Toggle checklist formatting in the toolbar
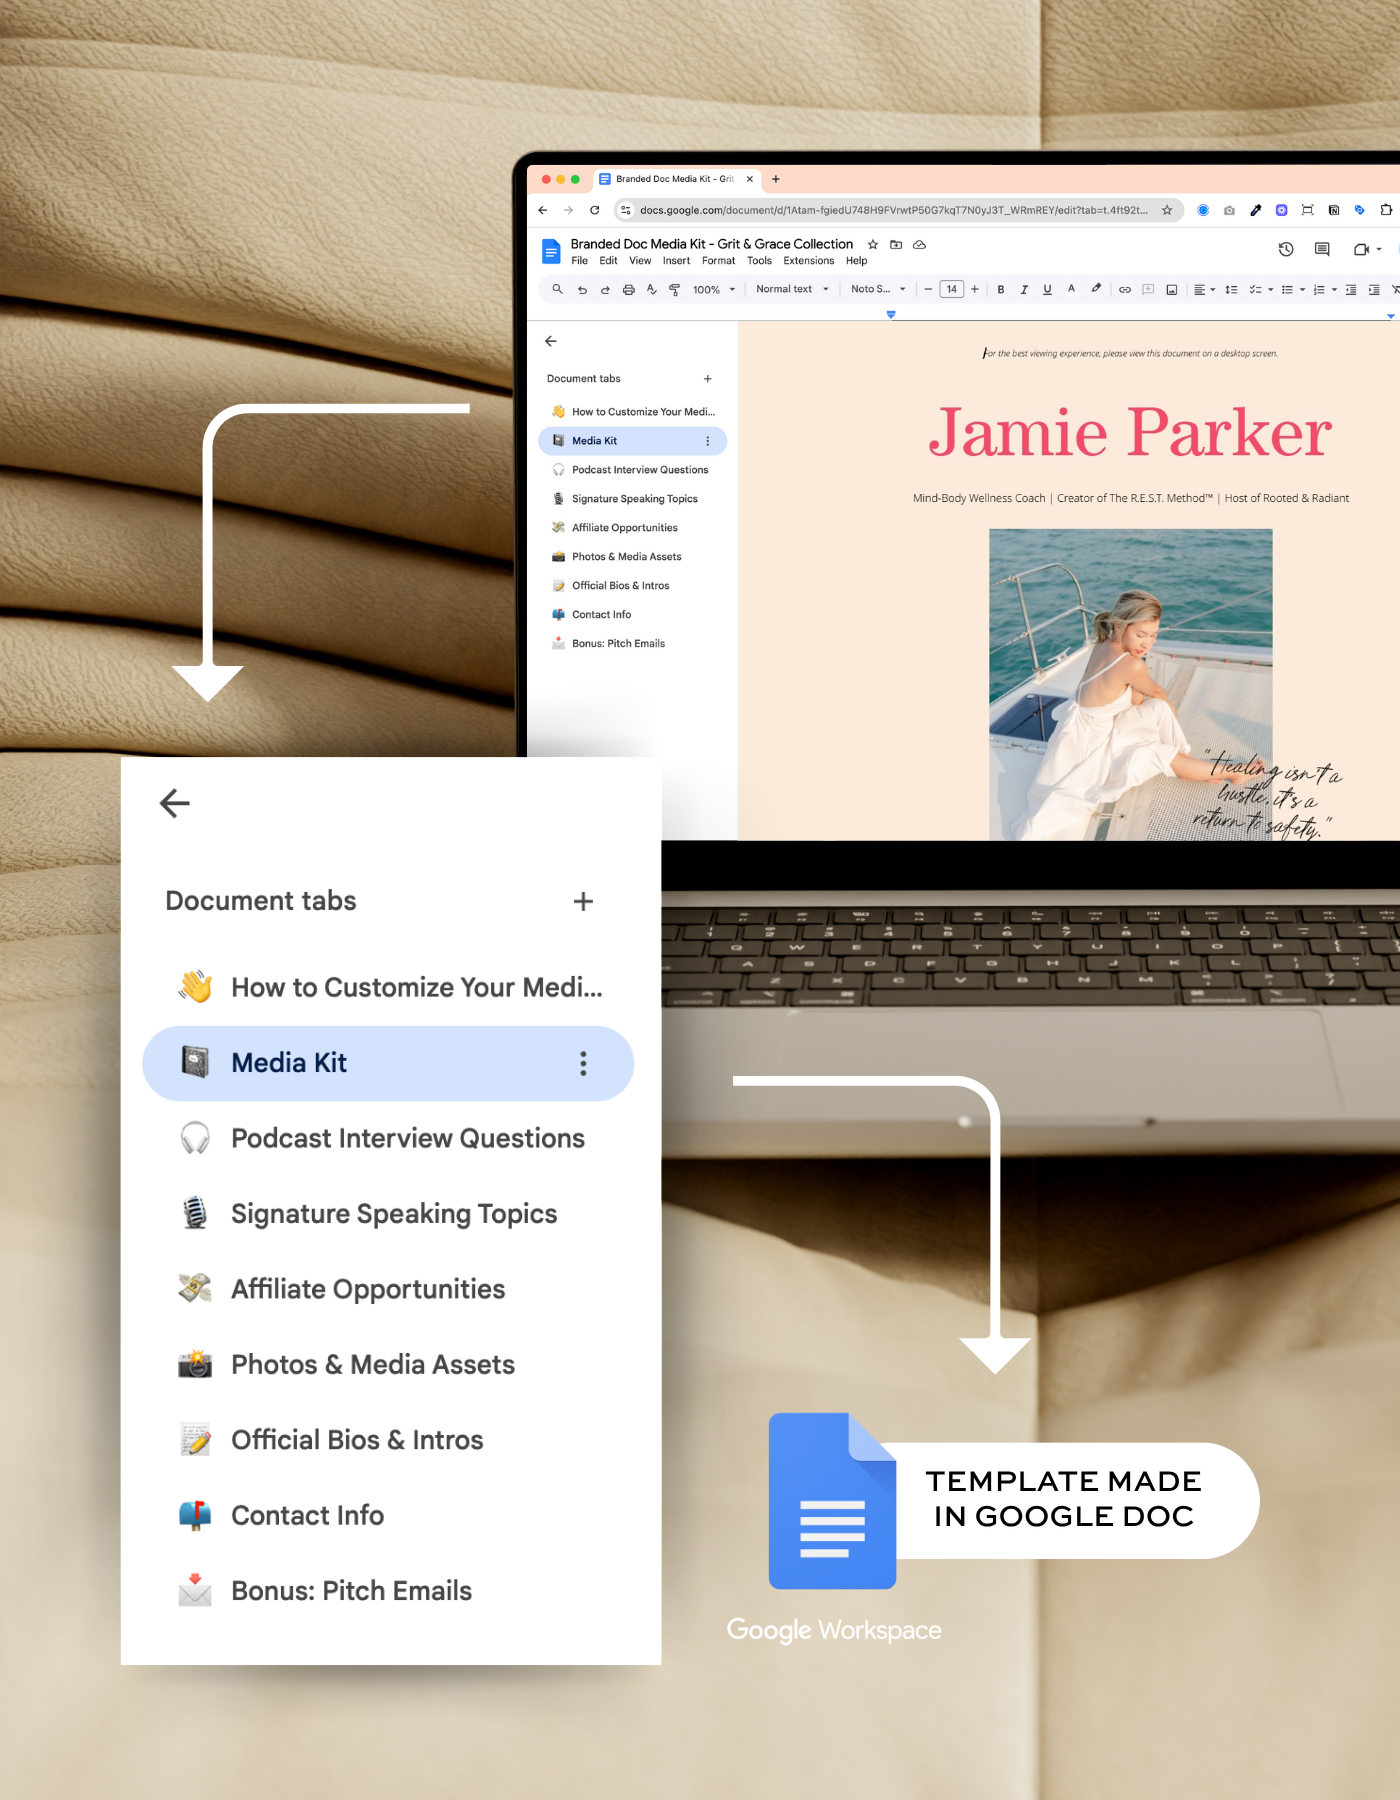Image resolution: width=1400 pixels, height=1800 pixels. pos(1255,290)
